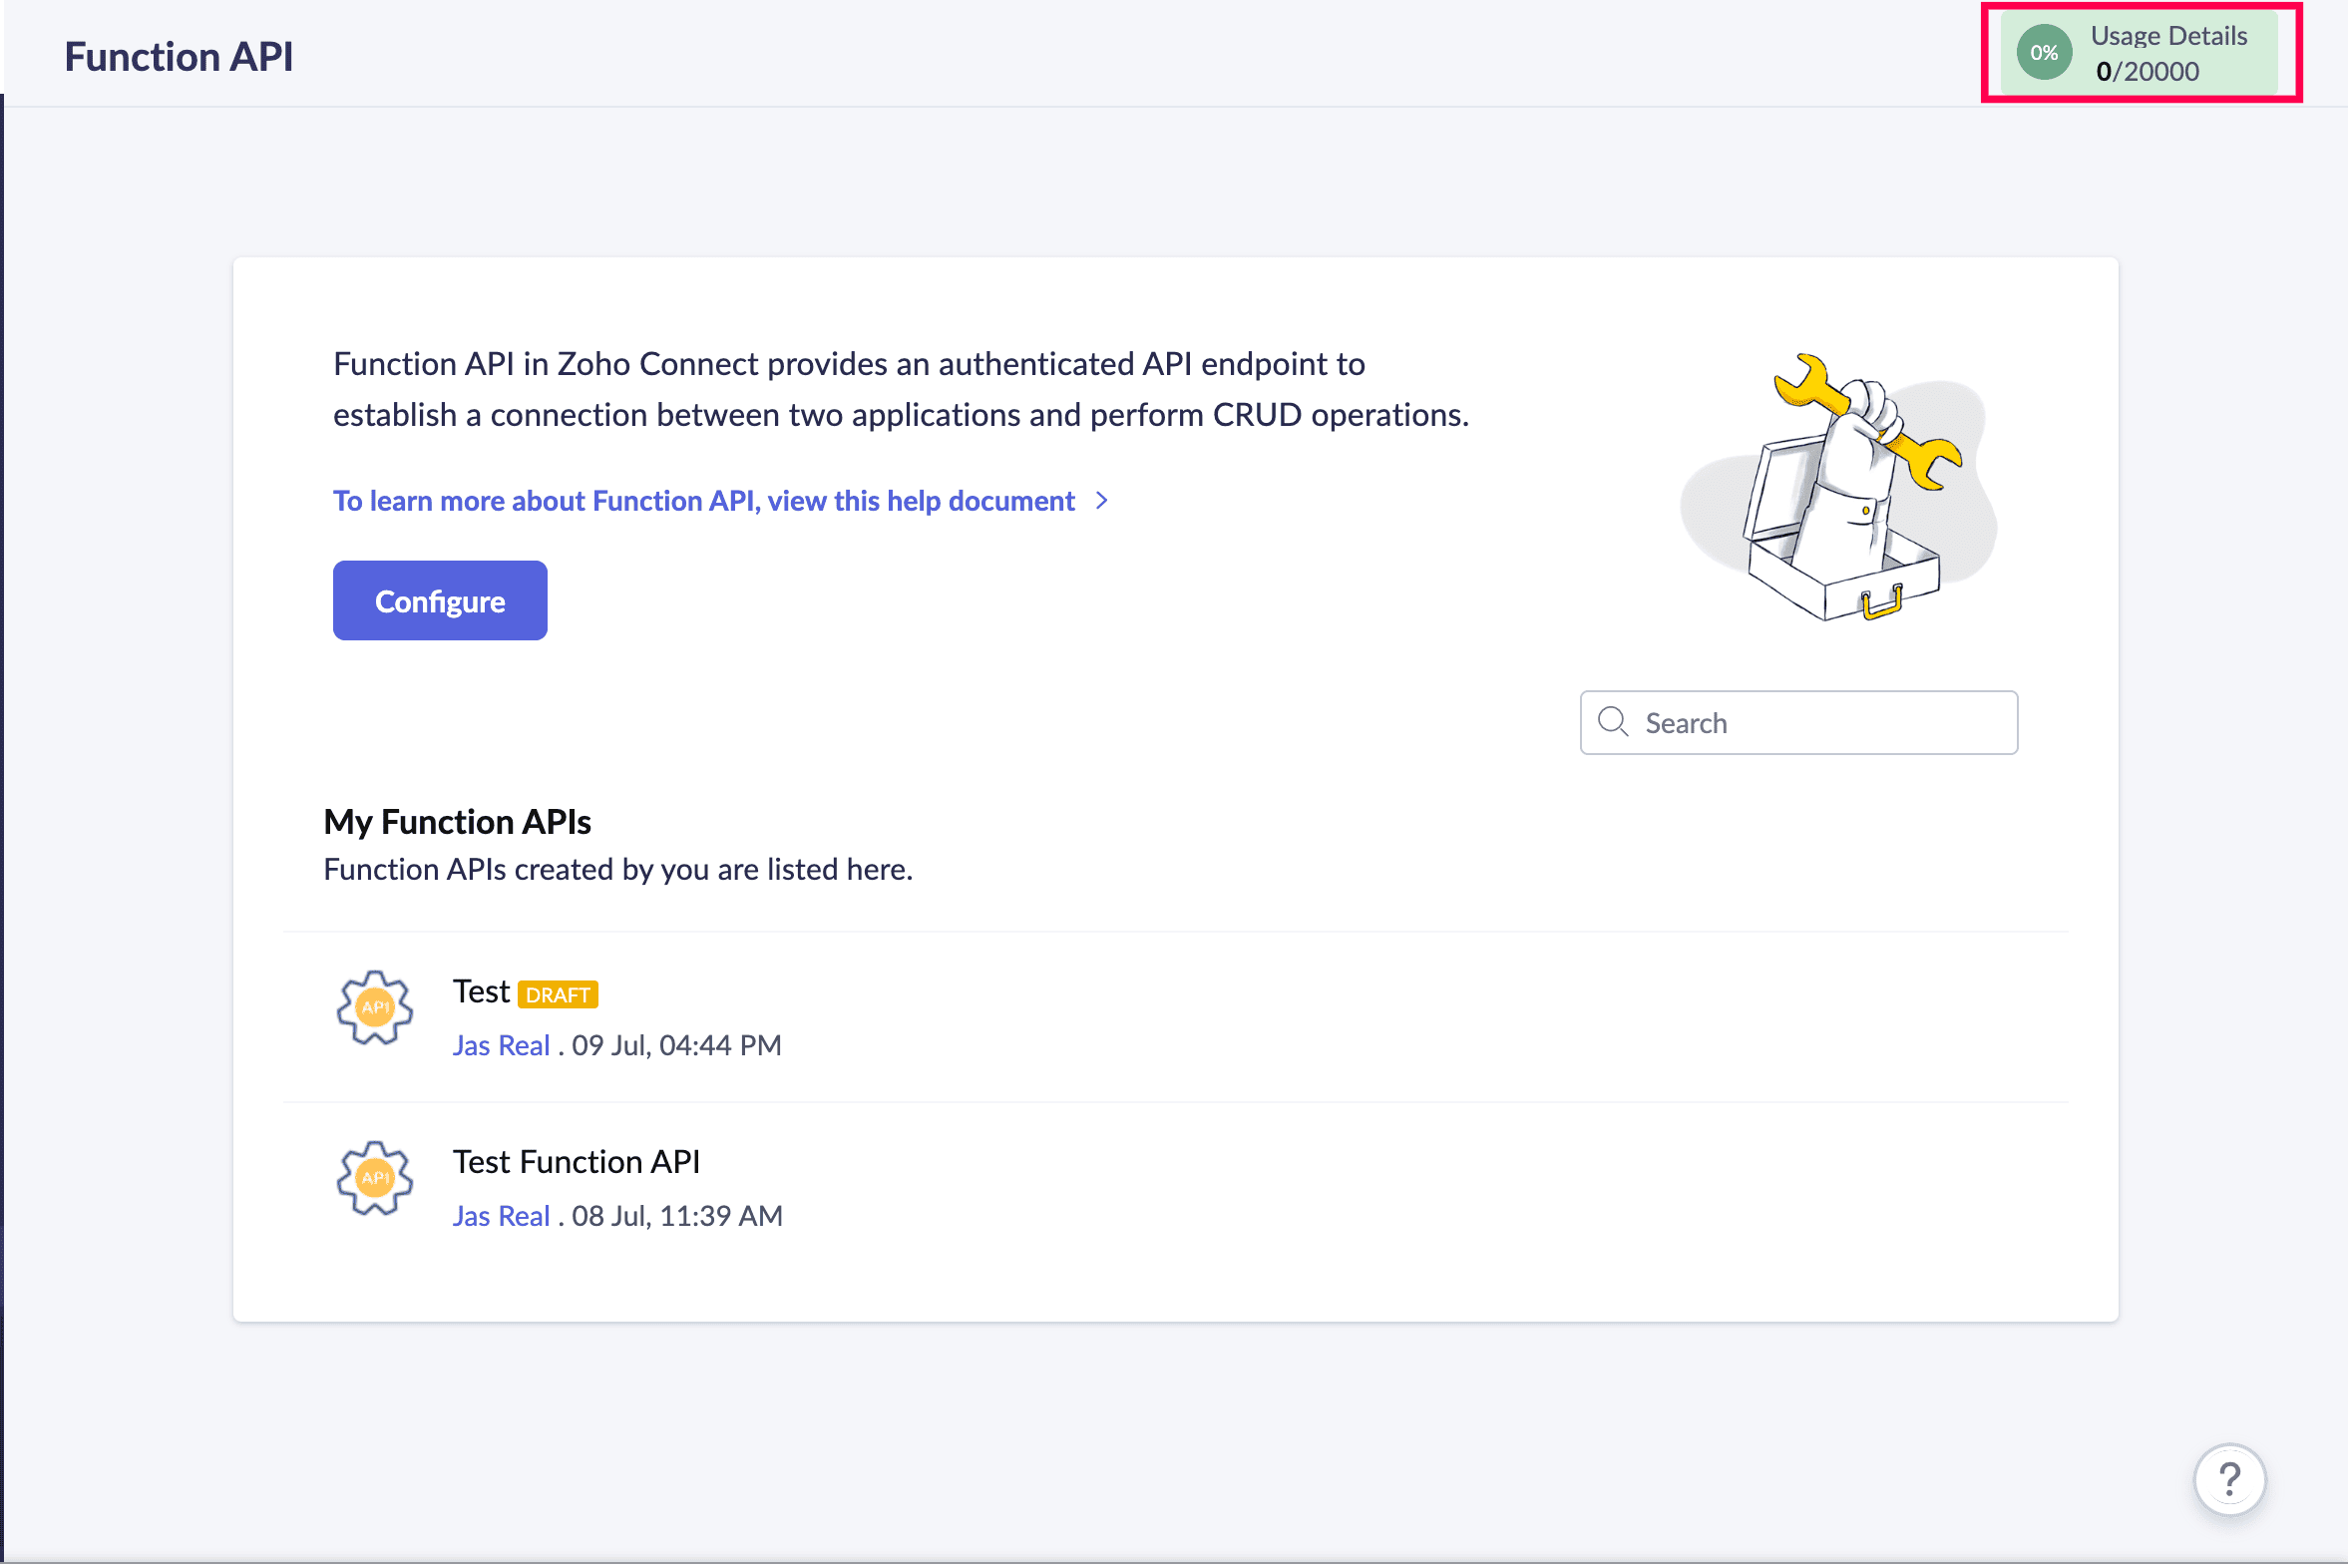Open the Test Function API entry
Screen dimensions: 2348x1568
point(576,1161)
